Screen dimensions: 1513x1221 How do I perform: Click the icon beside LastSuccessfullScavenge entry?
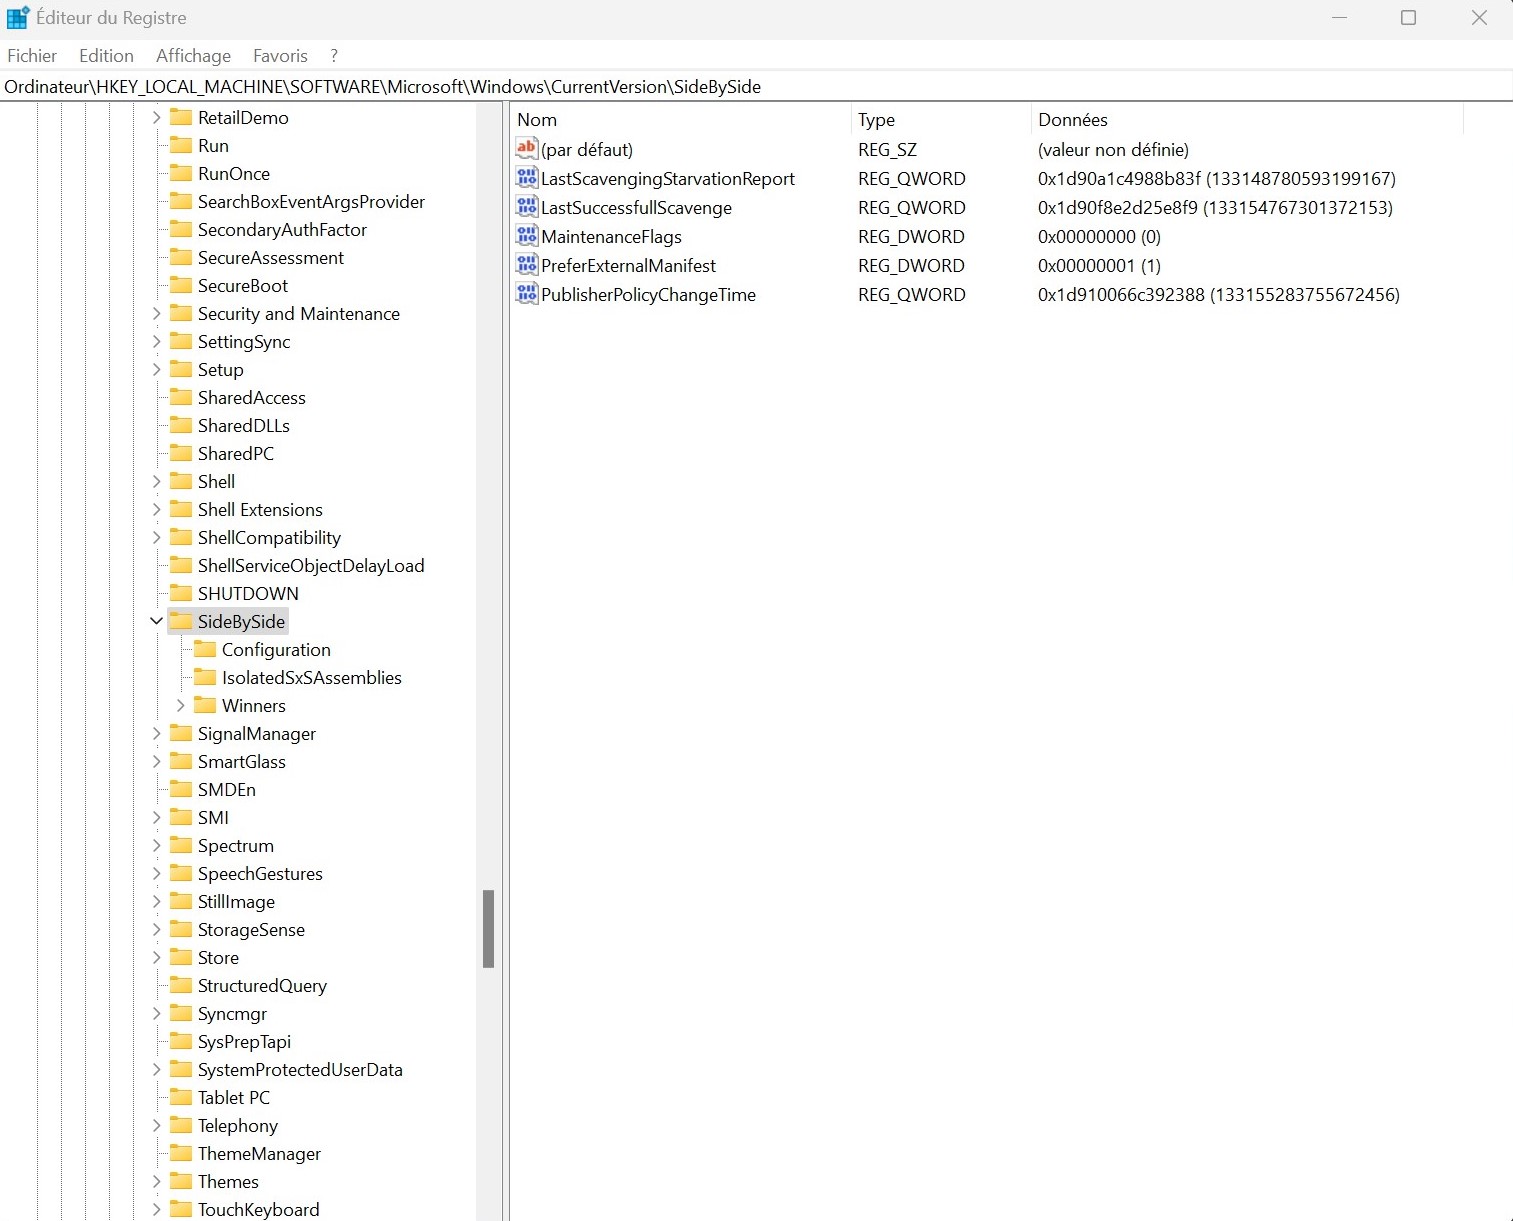tap(526, 207)
